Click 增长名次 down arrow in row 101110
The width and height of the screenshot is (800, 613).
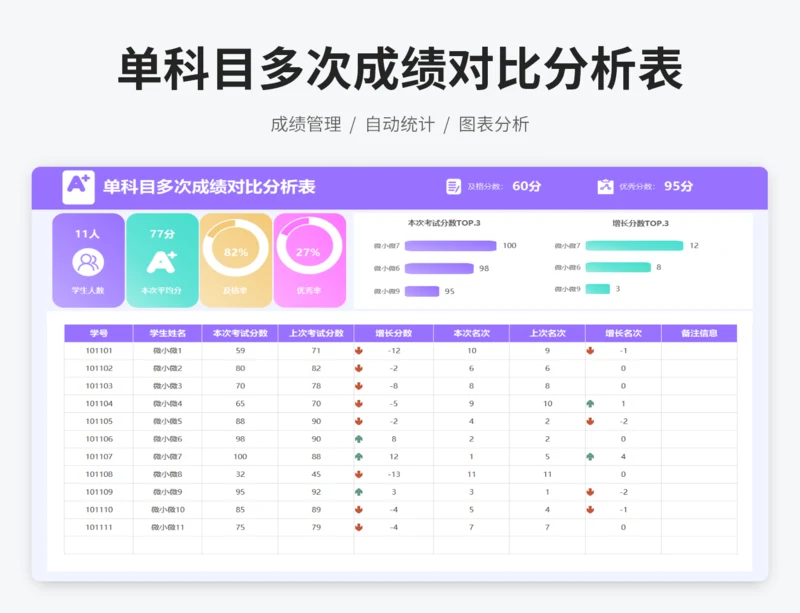click(x=590, y=509)
